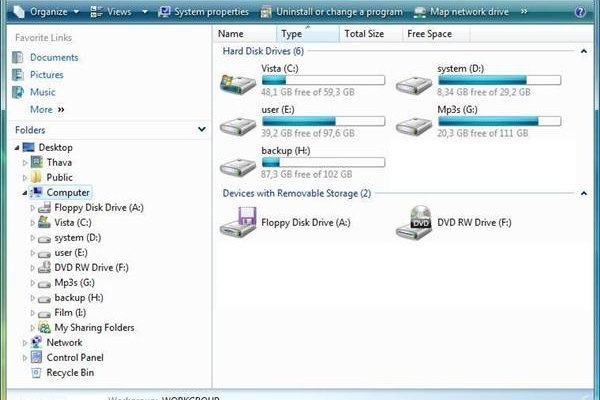Image resolution: width=600 pixels, height=400 pixels.
Task: Click the system (D:) capacity bar
Action: point(499,80)
